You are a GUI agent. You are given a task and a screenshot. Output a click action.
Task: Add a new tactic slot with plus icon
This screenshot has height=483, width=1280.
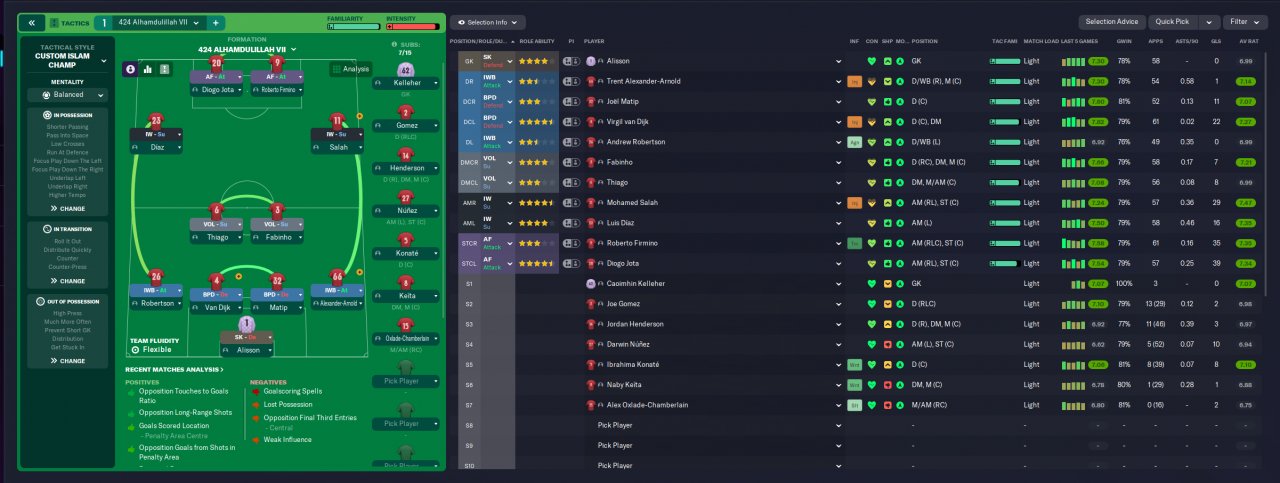pyautogui.click(x=217, y=22)
